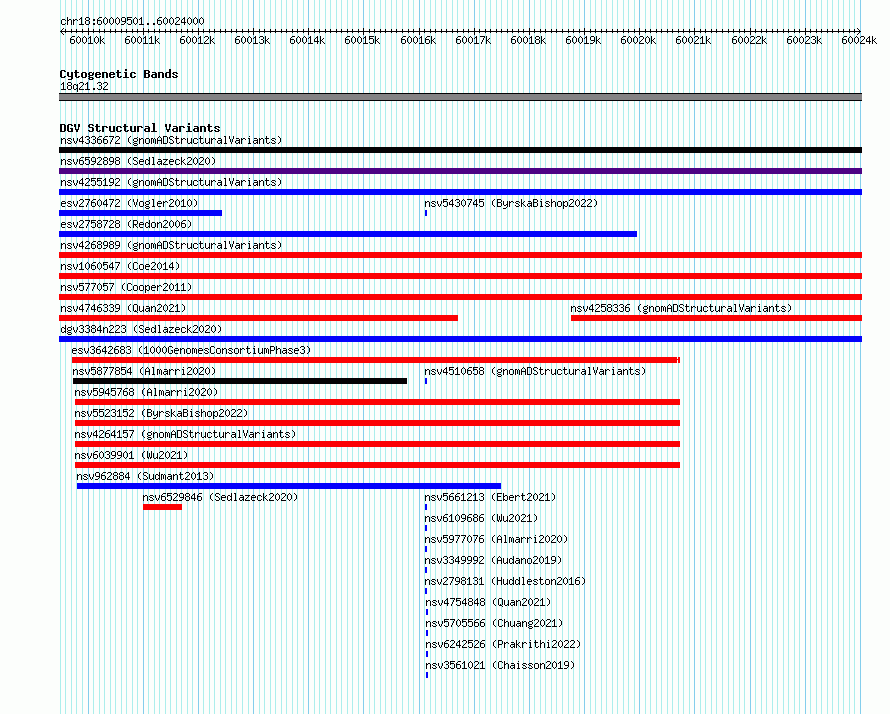
Task: Click the esv2760472 Vogler2010 label
Action: coord(129,203)
